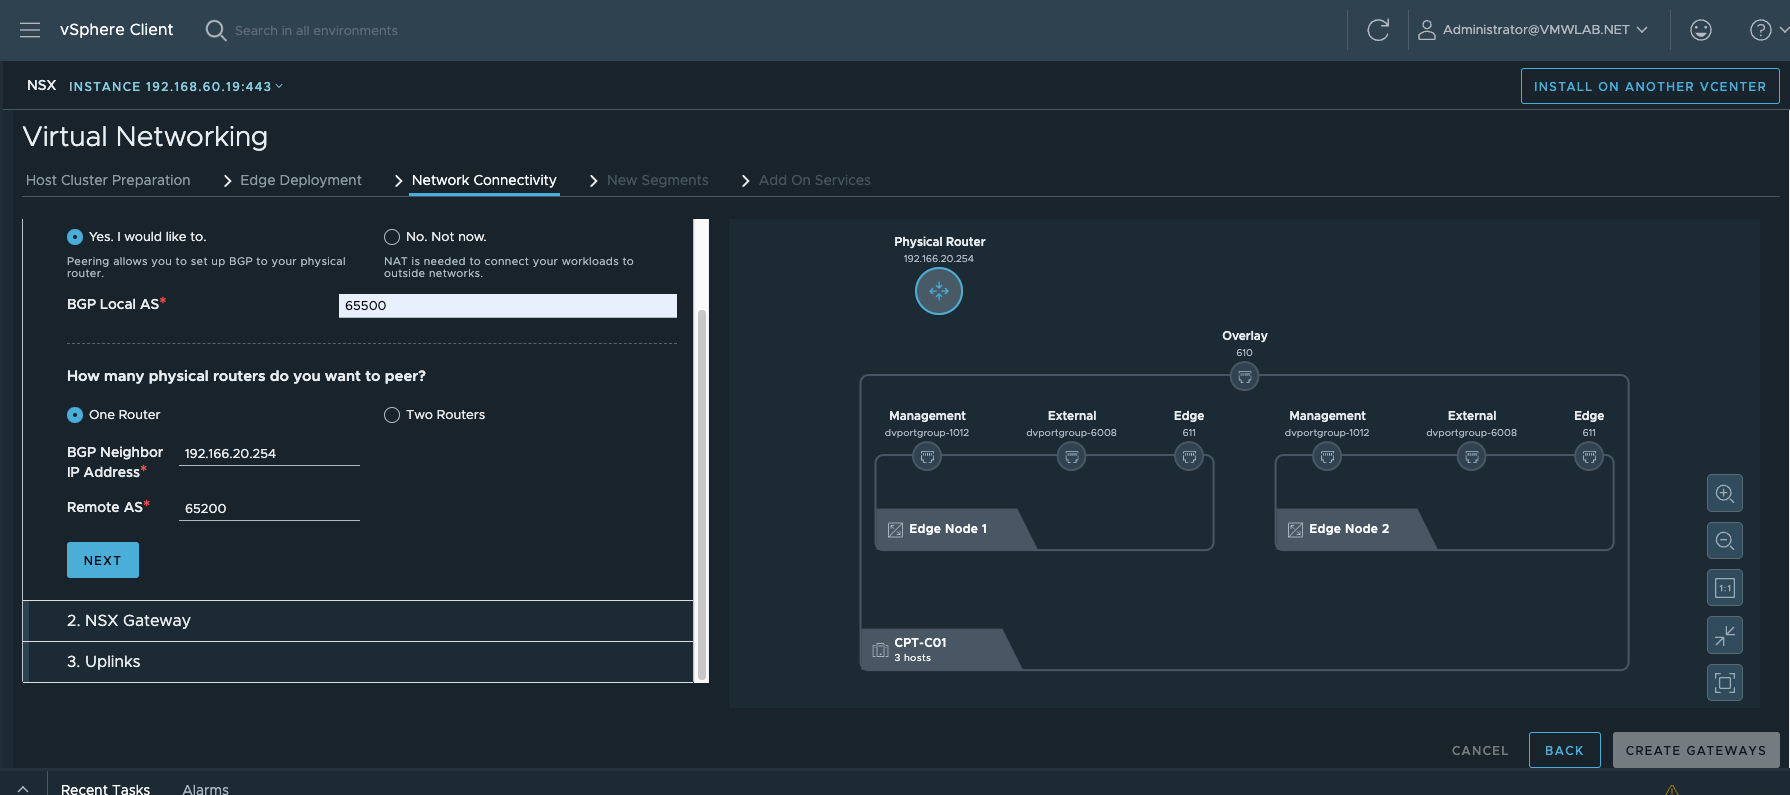Click the BGP Local AS input field

click(507, 305)
